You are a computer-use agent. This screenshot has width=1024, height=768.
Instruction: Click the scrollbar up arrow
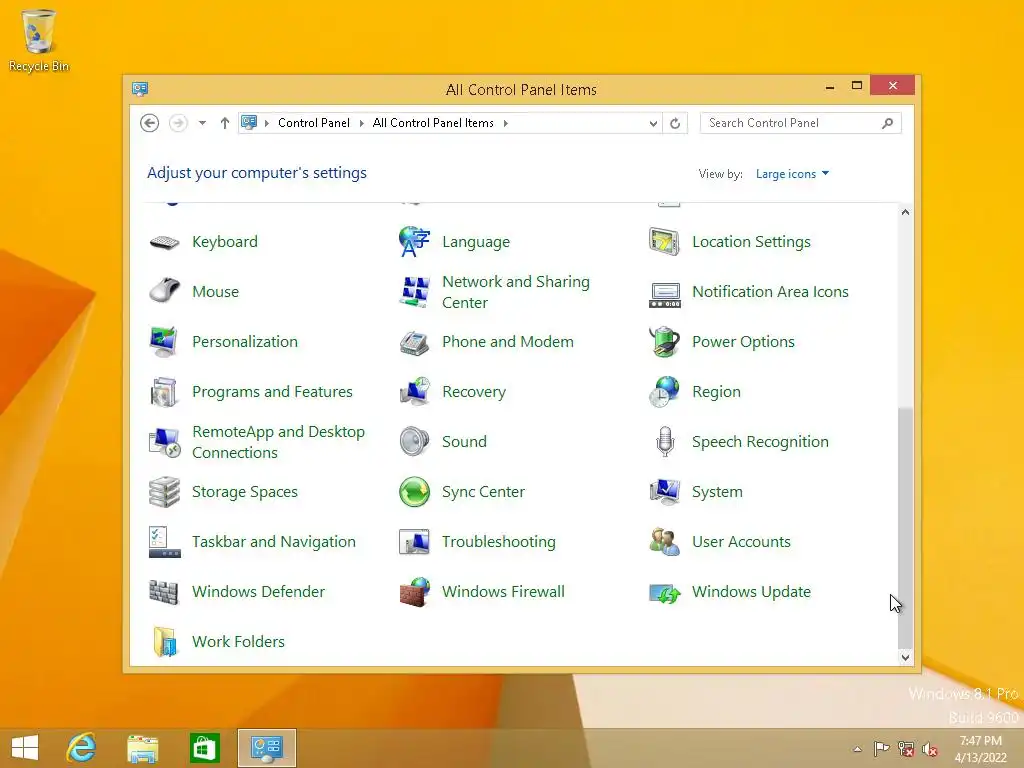click(x=905, y=212)
